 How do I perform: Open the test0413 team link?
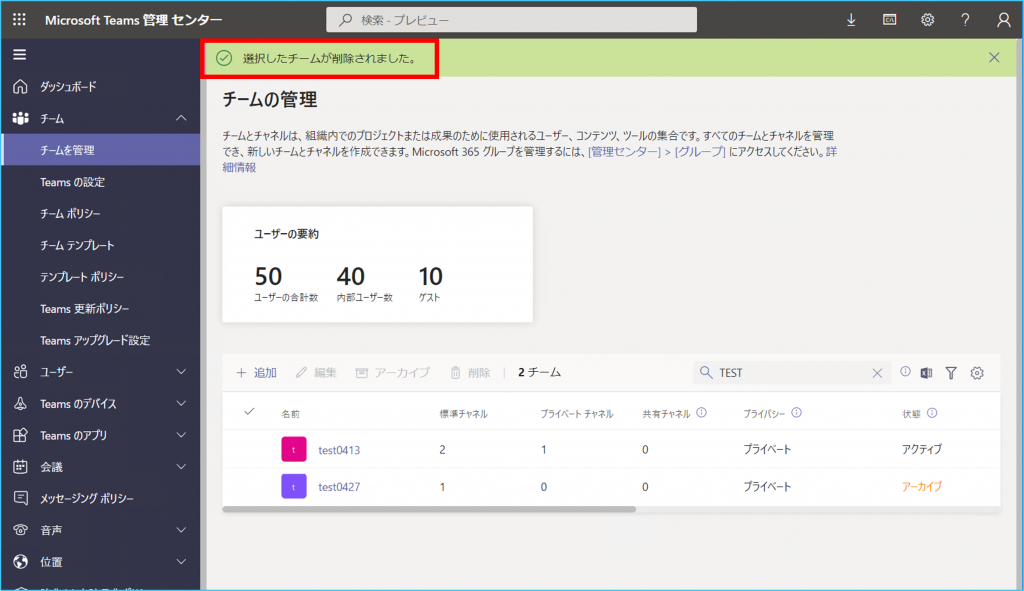(x=339, y=450)
